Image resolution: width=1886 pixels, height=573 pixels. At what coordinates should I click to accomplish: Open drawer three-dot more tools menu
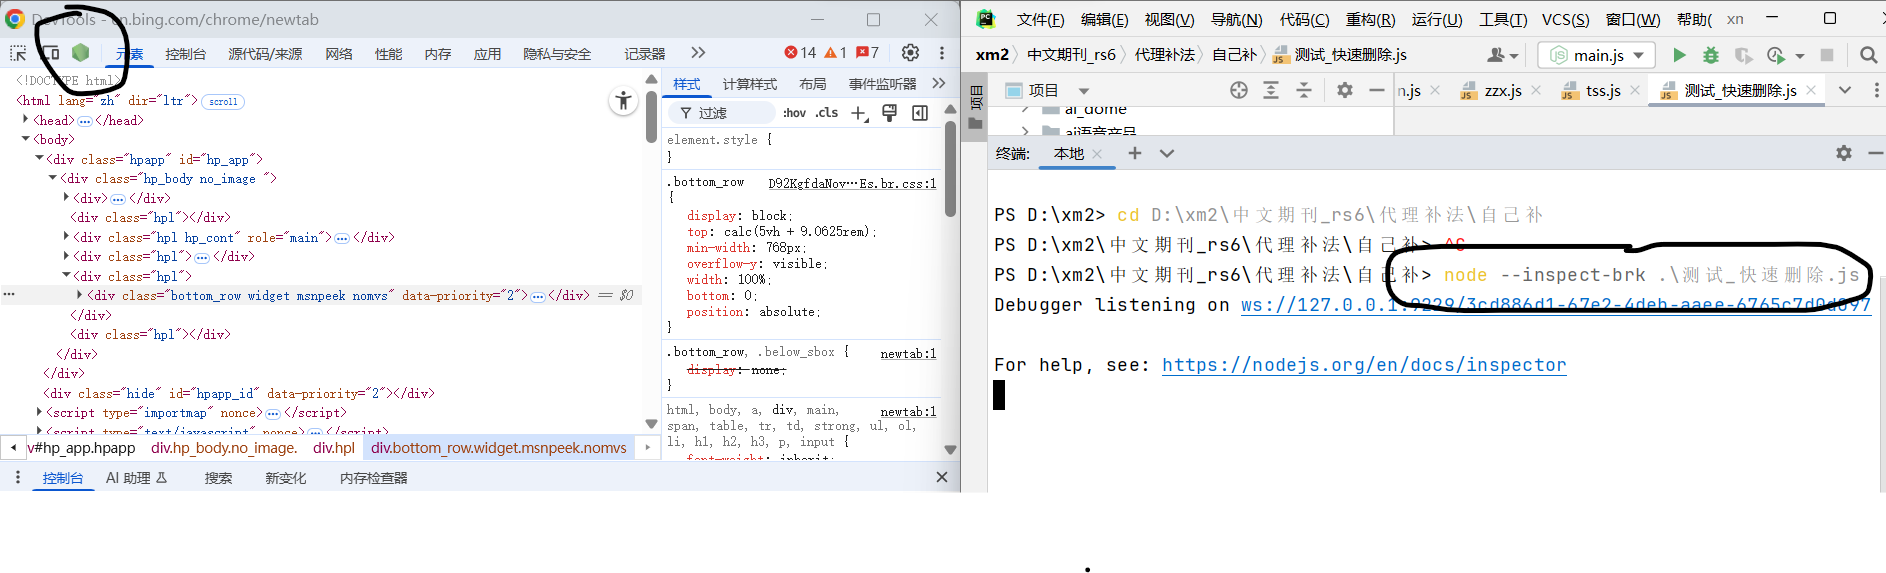tap(17, 477)
